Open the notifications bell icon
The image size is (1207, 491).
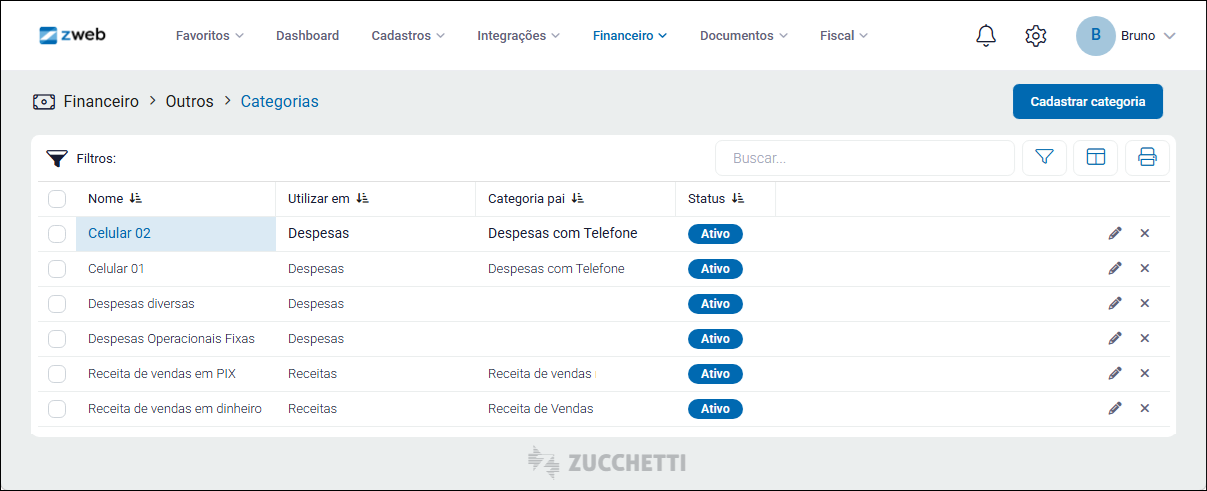986,36
